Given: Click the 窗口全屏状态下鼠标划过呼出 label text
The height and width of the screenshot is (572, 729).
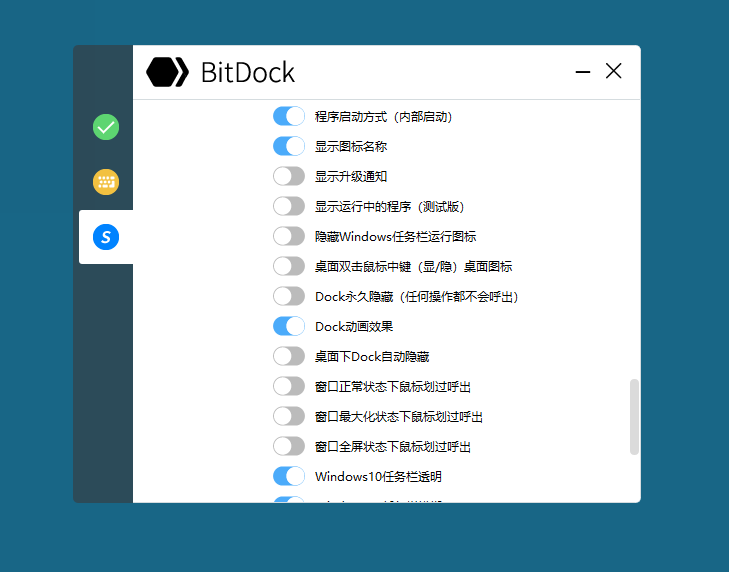Looking at the screenshot, I should tap(393, 446).
